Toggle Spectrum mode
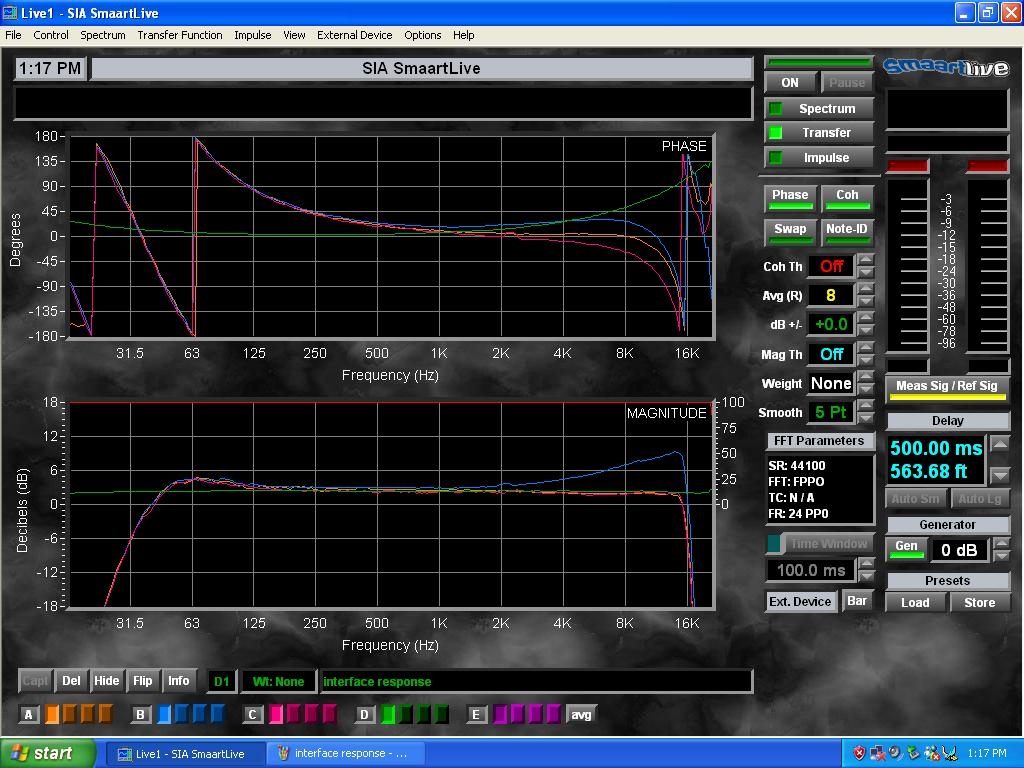The image size is (1024, 768). tap(819, 108)
